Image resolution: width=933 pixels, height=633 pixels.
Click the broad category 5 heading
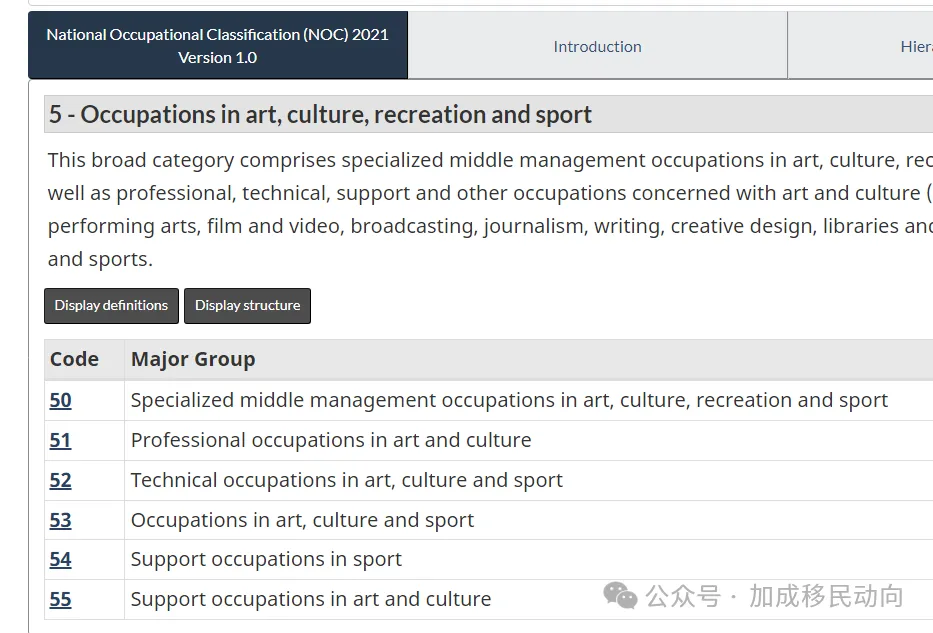click(320, 115)
